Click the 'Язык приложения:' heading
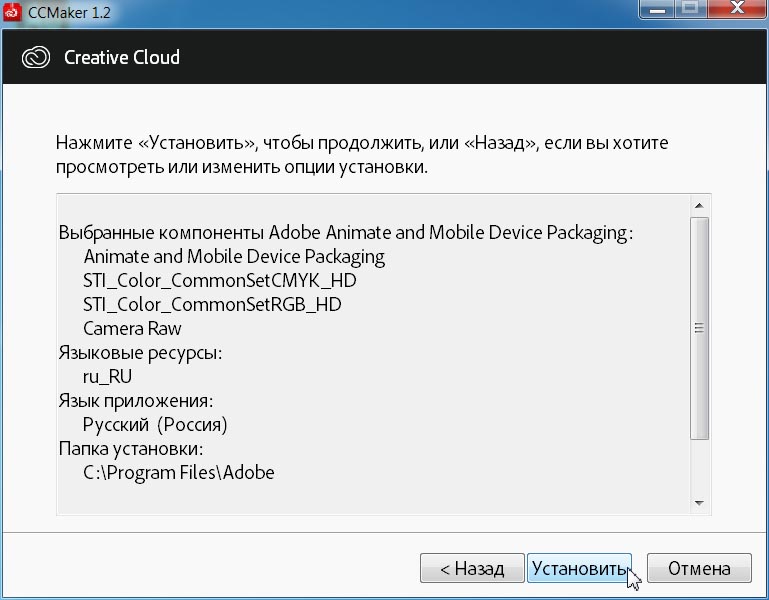 pyautogui.click(x=136, y=401)
